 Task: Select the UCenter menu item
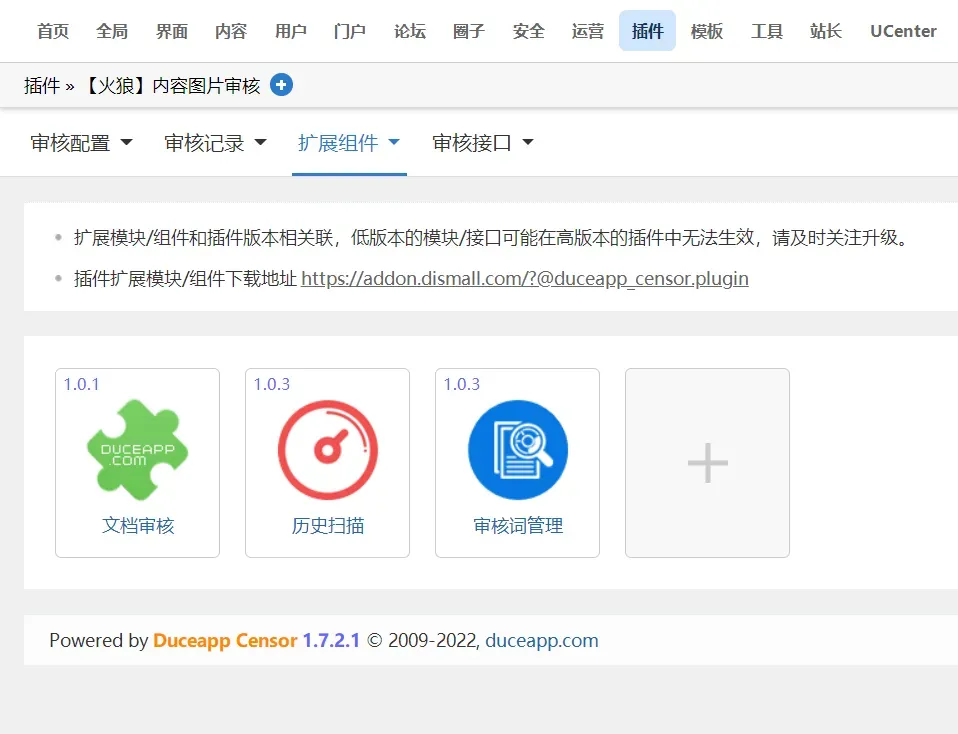click(902, 31)
